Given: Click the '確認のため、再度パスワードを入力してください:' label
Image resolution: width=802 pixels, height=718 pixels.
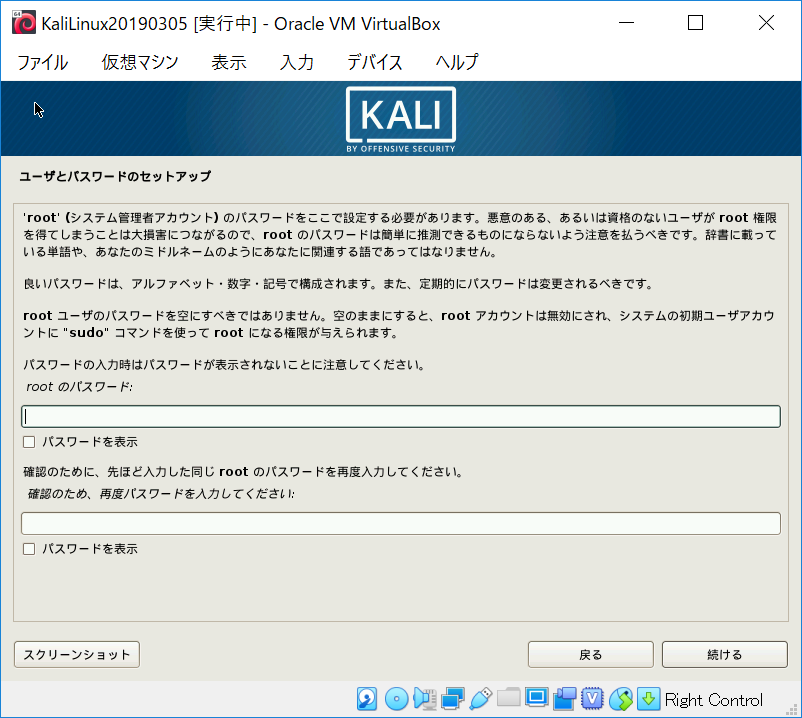Looking at the screenshot, I should pyautogui.click(x=161, y=494).
